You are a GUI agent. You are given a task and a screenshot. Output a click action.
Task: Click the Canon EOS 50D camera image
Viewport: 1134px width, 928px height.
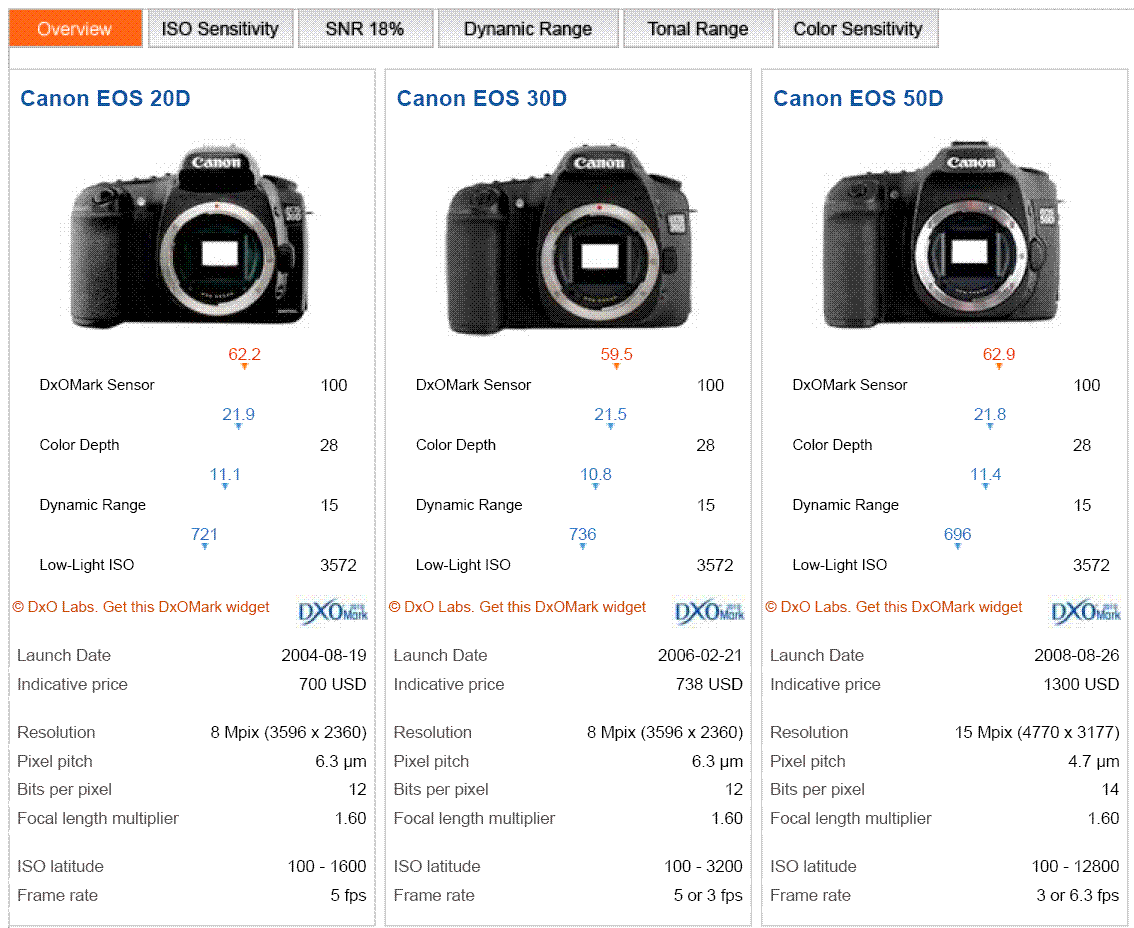tap(941, 237)
